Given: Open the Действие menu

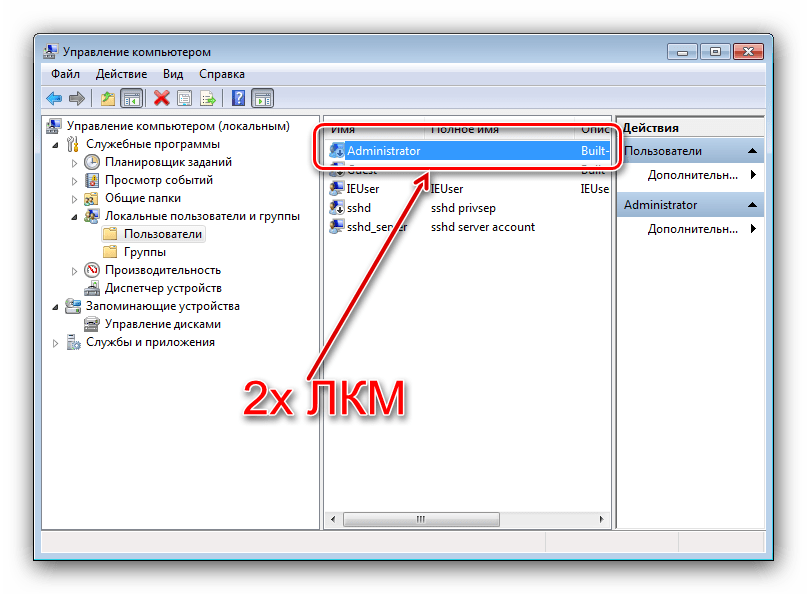Looking at the screenshot, I should (121, 74).
